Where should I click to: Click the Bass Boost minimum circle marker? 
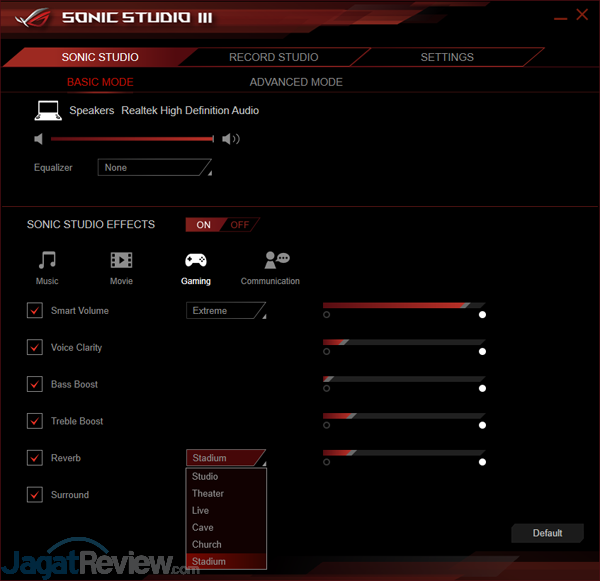(326, 388)
